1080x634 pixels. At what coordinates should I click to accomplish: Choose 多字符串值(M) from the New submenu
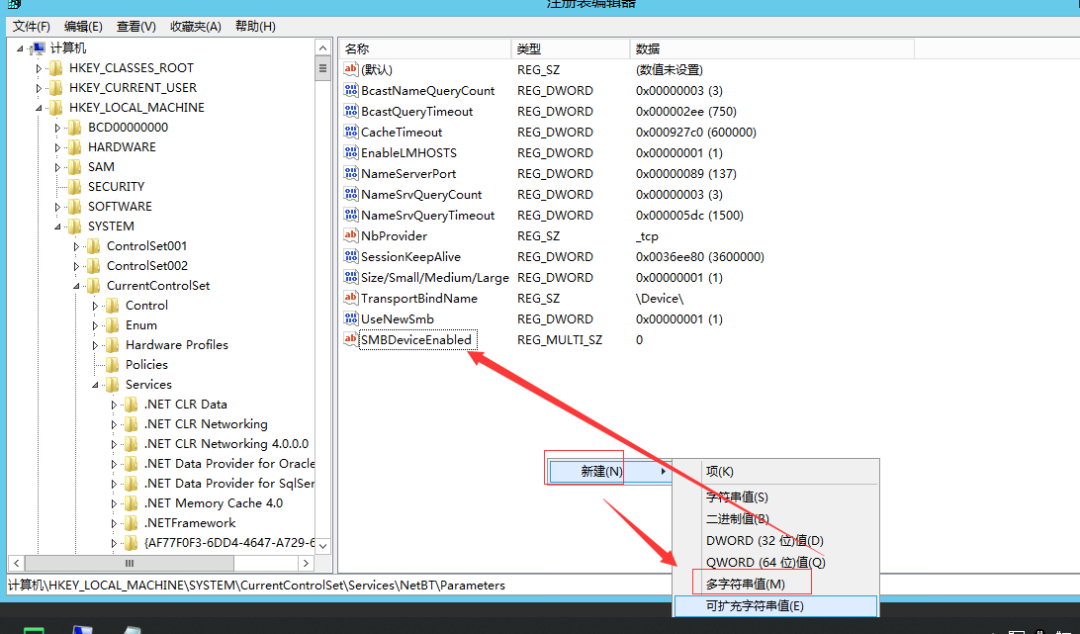click(743, 583)
